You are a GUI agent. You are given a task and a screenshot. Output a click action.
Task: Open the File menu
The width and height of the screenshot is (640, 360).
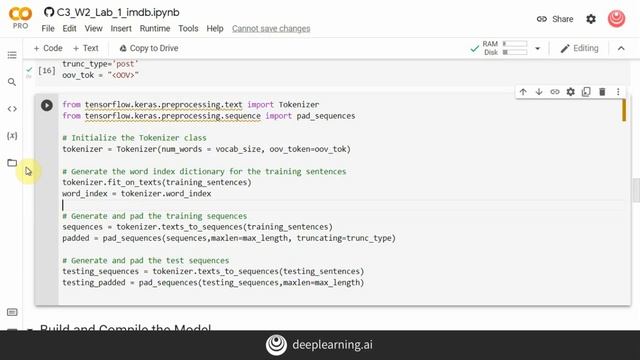(x=48, y=29)
